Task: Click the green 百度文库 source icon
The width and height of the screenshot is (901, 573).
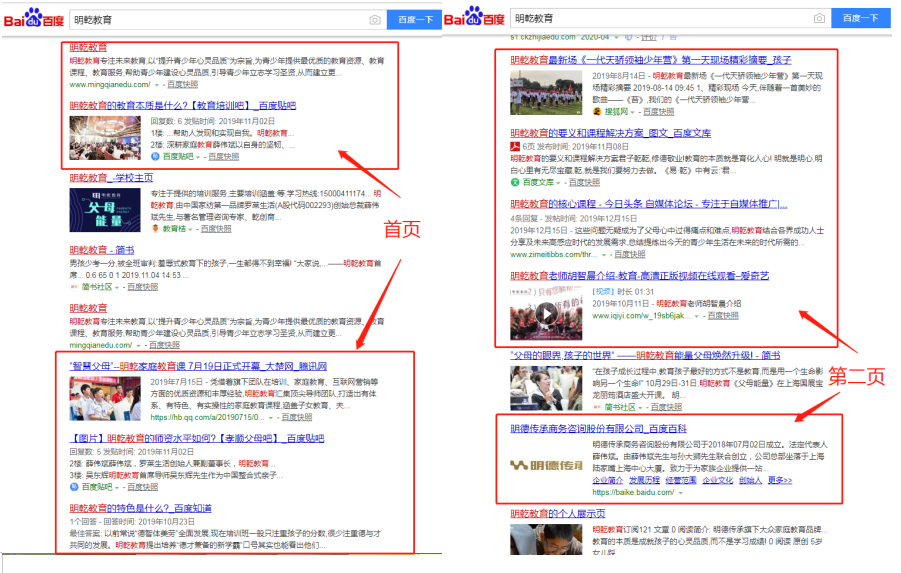Action: (515, 182)
